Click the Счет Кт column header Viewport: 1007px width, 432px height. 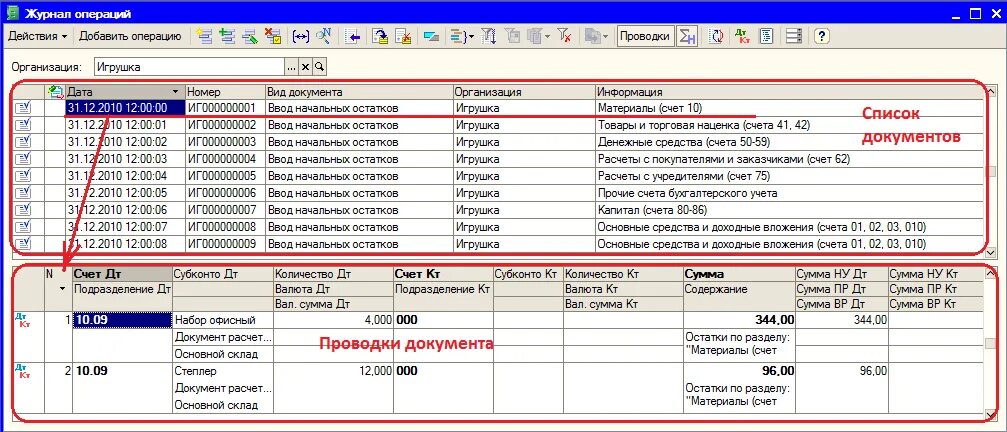tap(443, 275)
